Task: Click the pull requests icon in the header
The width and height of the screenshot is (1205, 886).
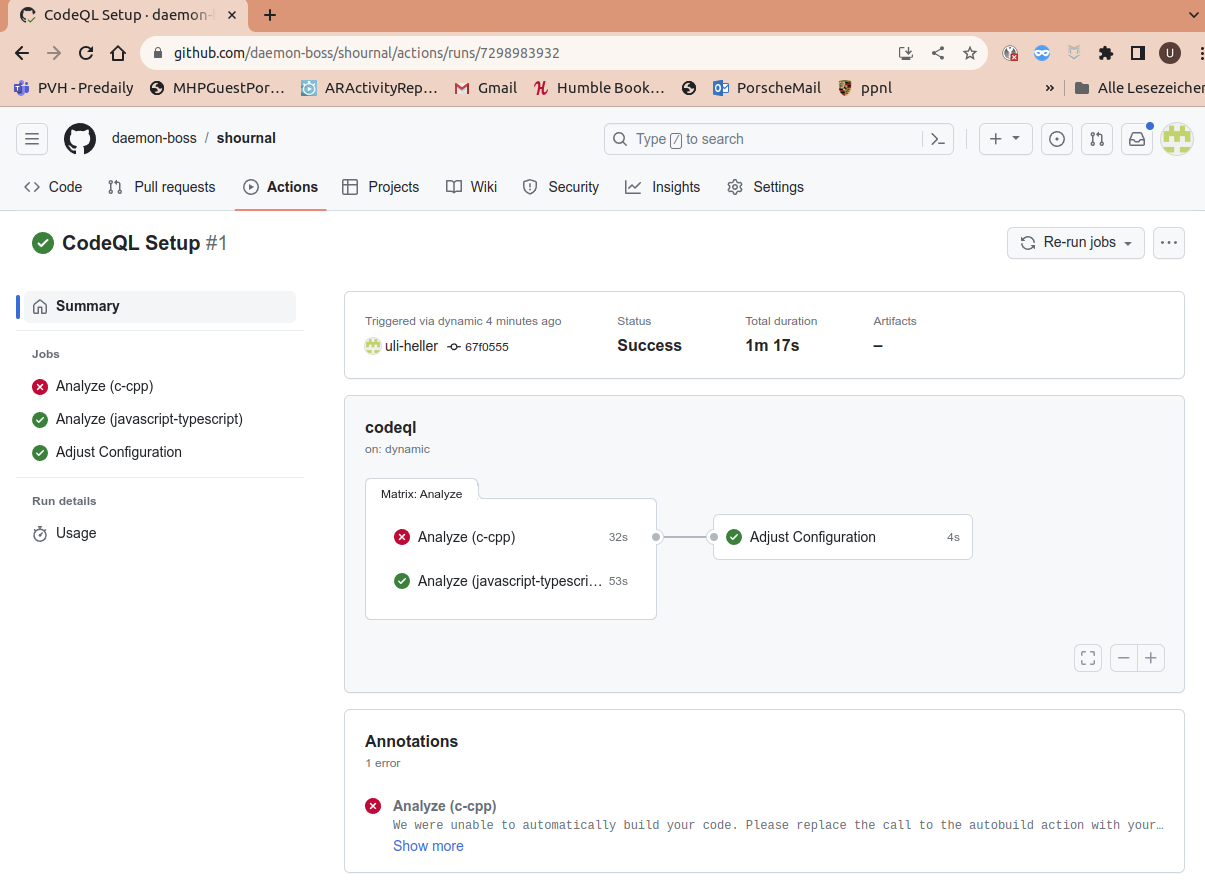Action: [x=1096, y=139]
